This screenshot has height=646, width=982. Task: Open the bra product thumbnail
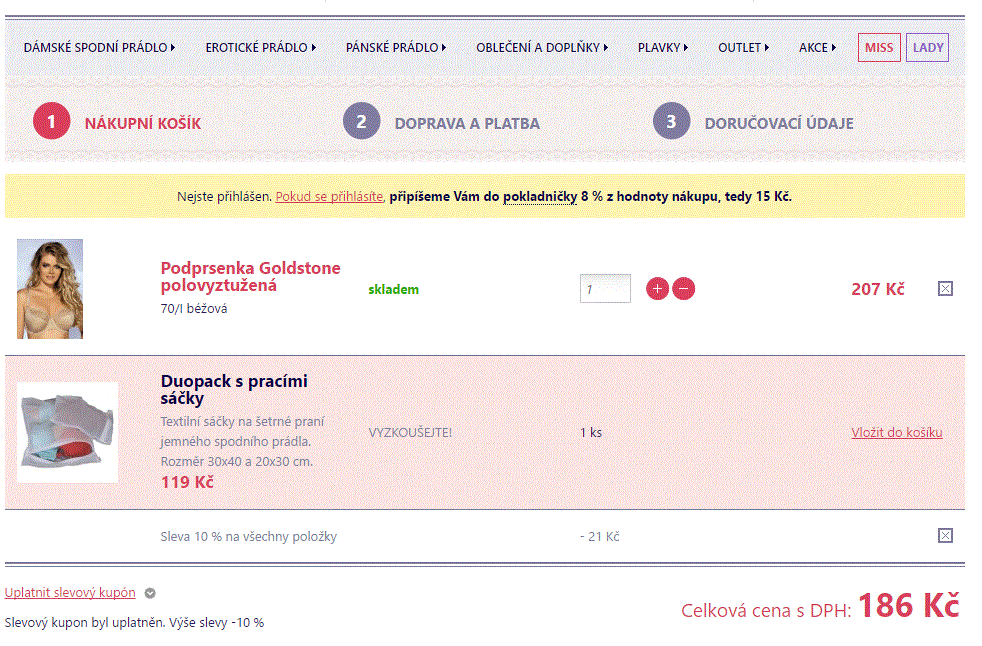(50, 289)
